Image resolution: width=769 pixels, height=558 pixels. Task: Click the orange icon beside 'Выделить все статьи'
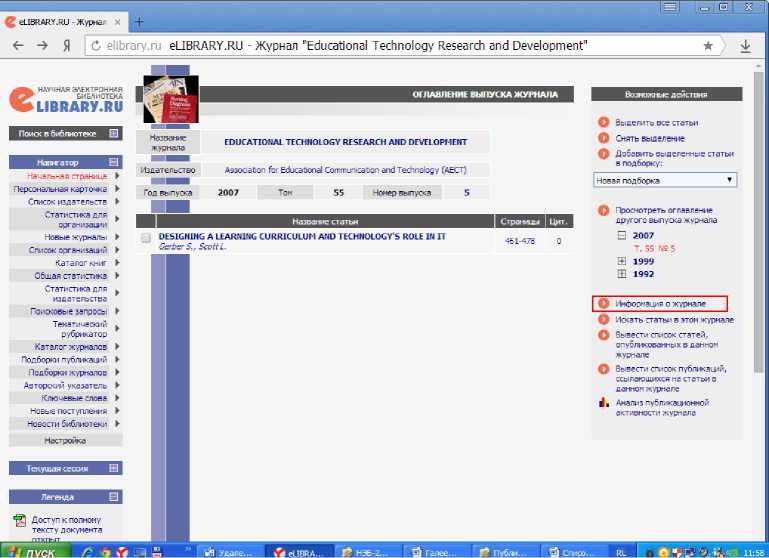tap(603, 122)
